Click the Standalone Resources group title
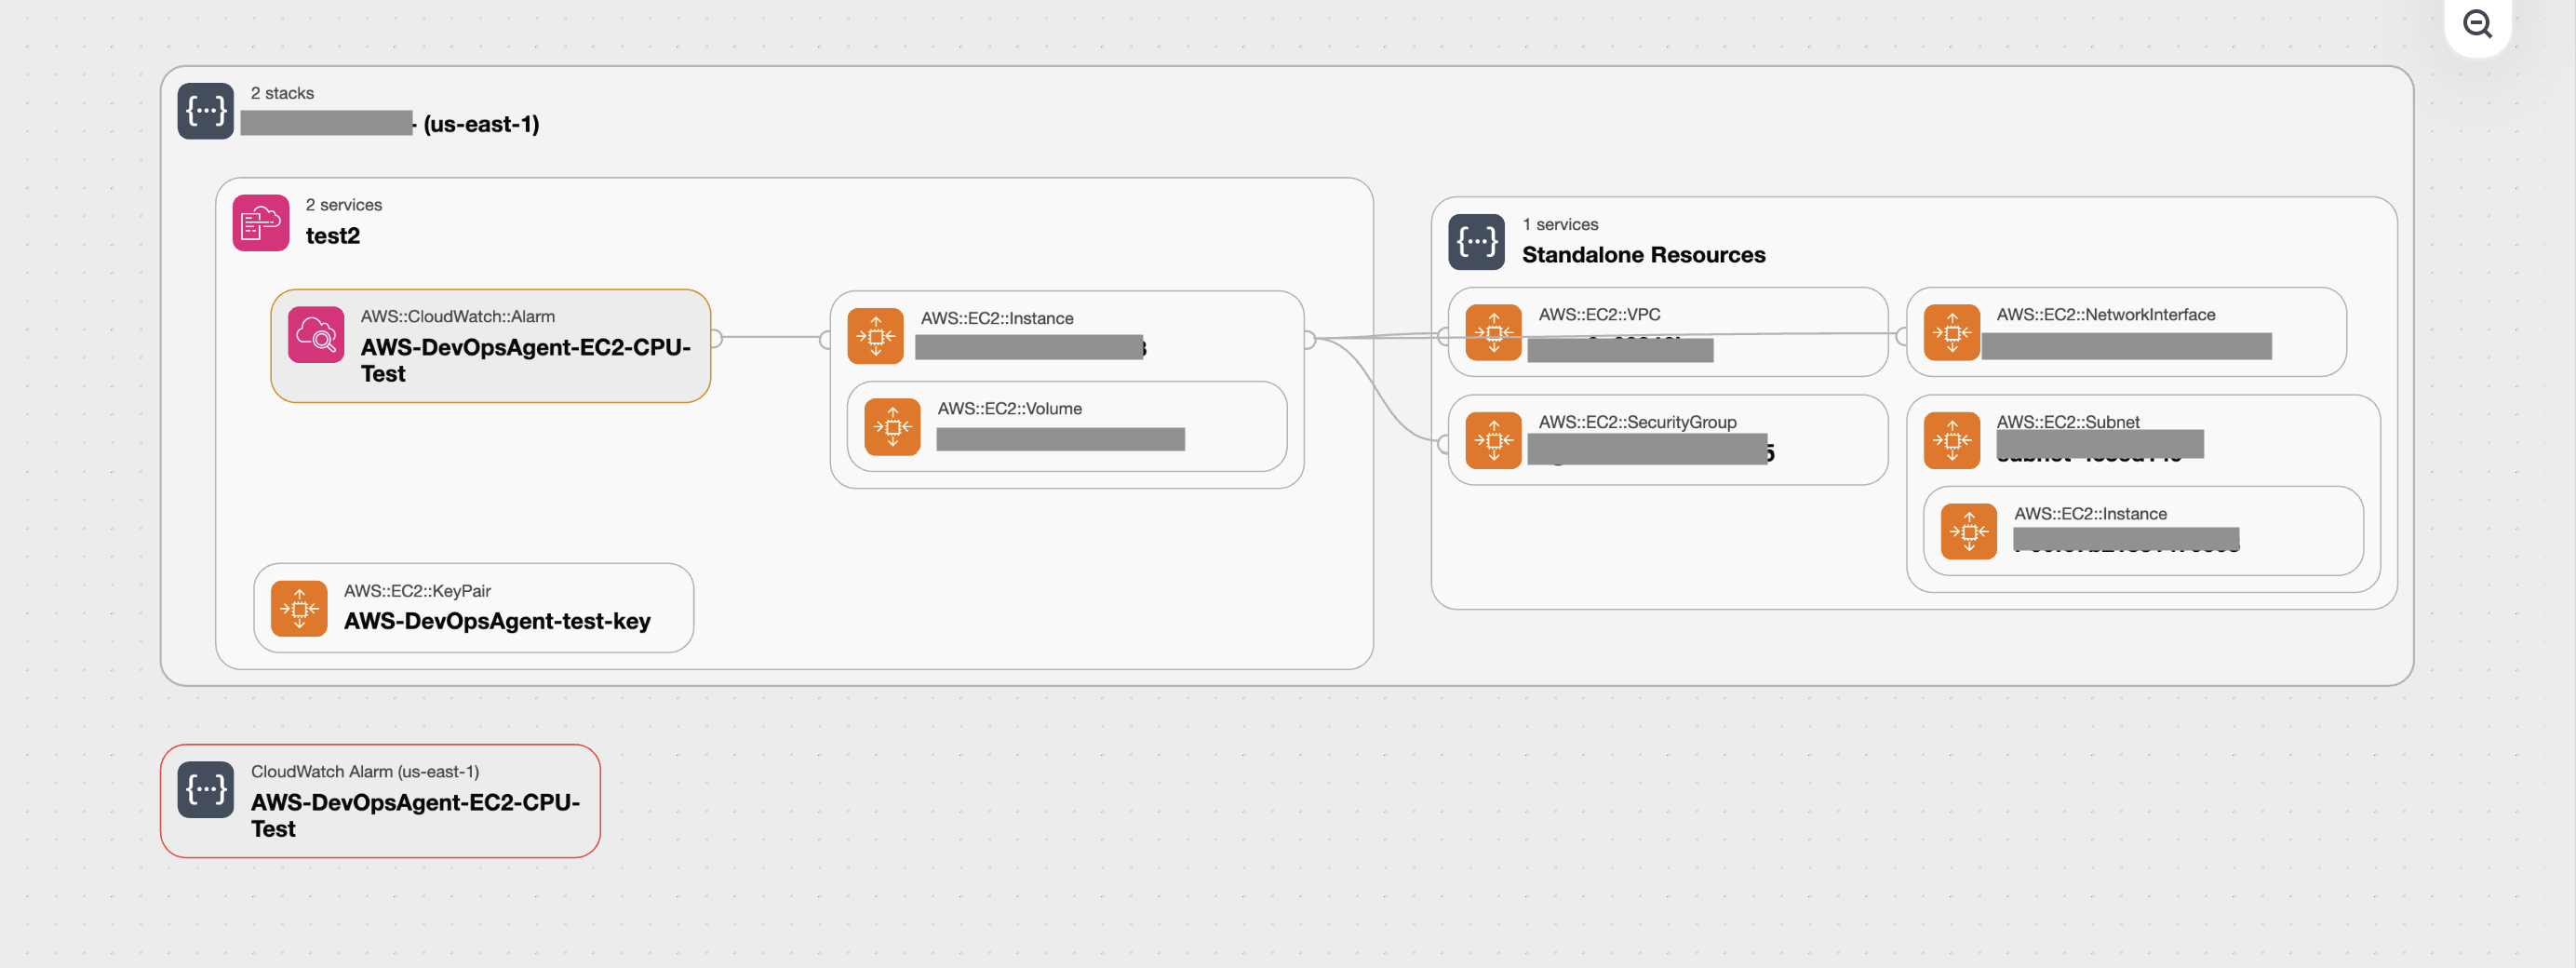Image resolution: width=2576 pixels, height=968 pixels. [x=1643, y=255]
